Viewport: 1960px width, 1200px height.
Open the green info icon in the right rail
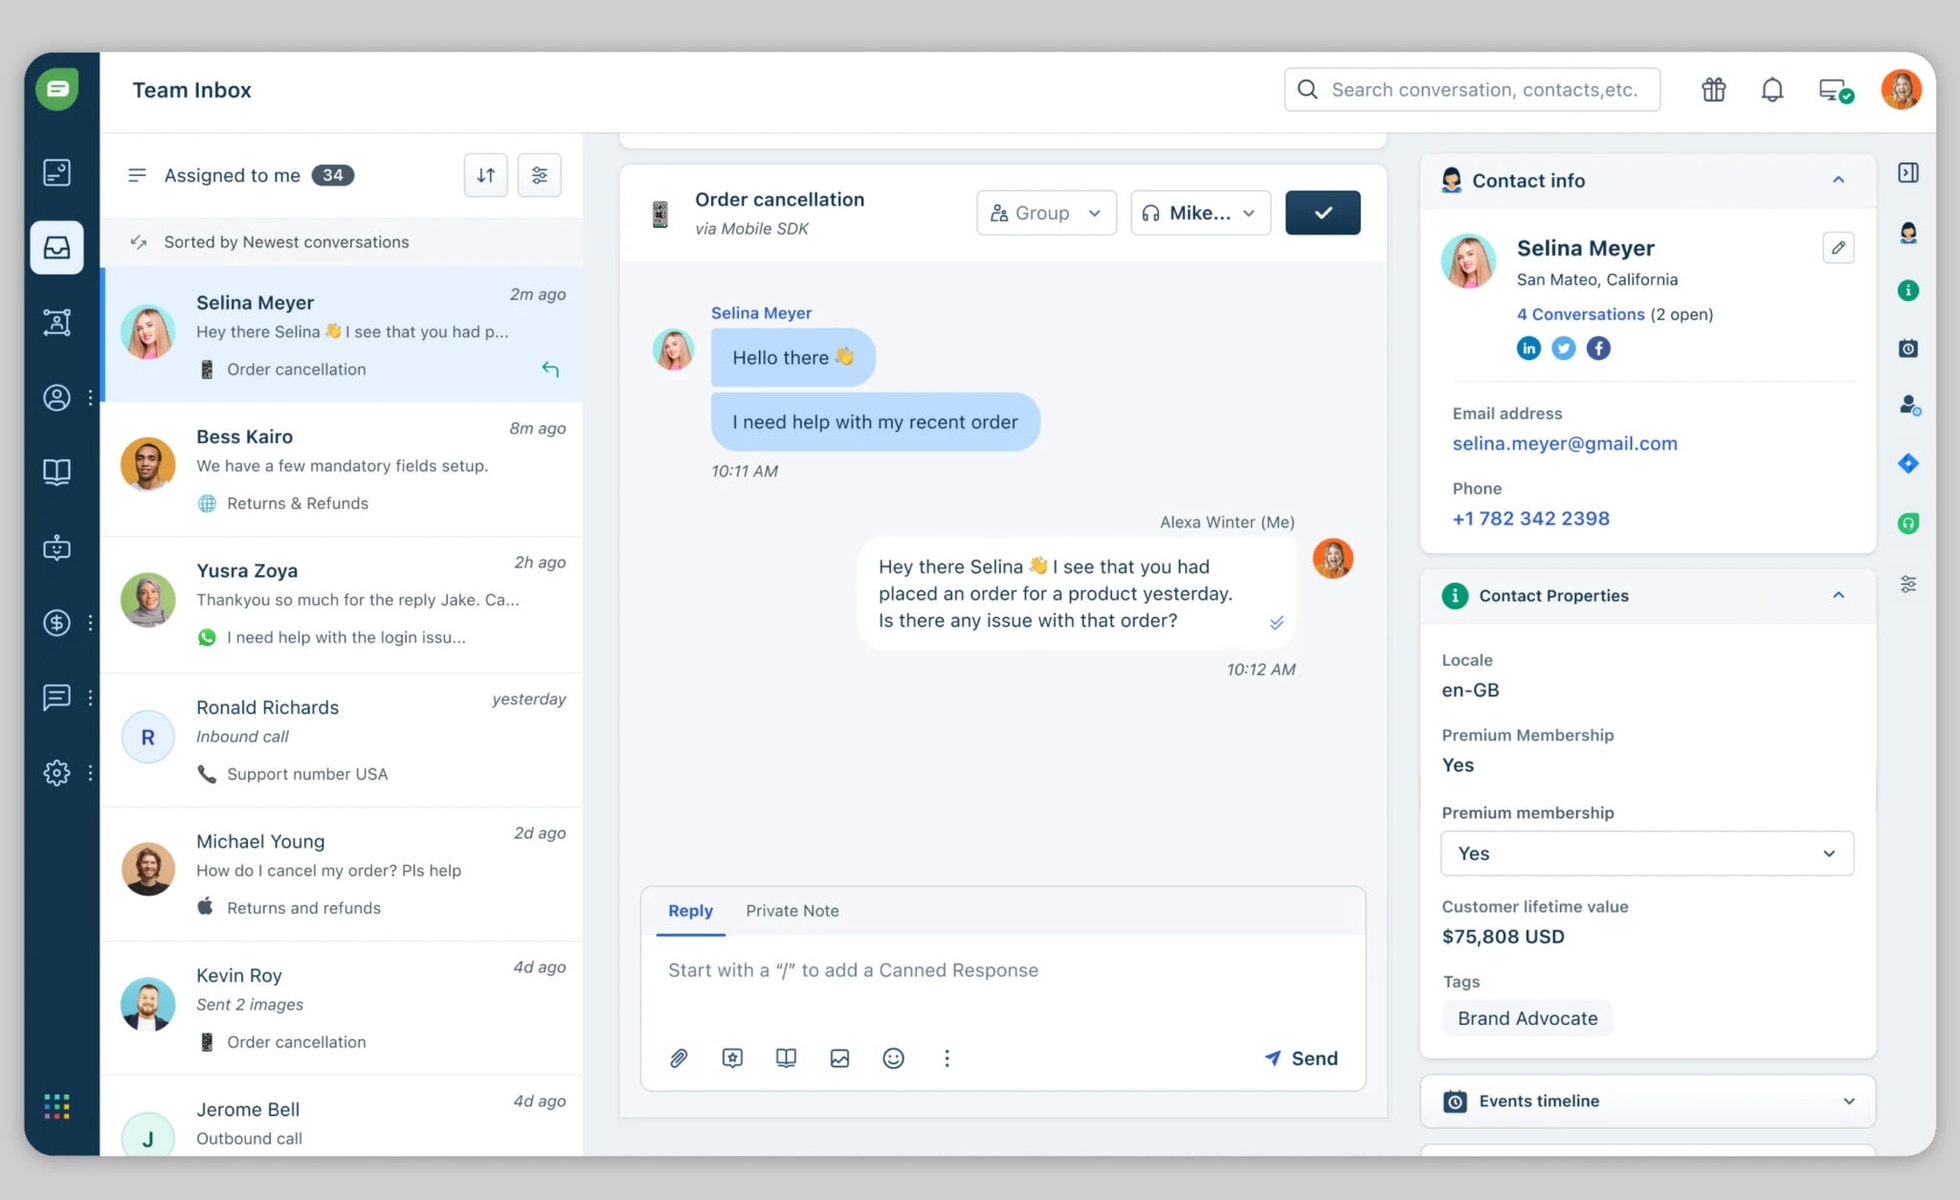coord(1908,291)
